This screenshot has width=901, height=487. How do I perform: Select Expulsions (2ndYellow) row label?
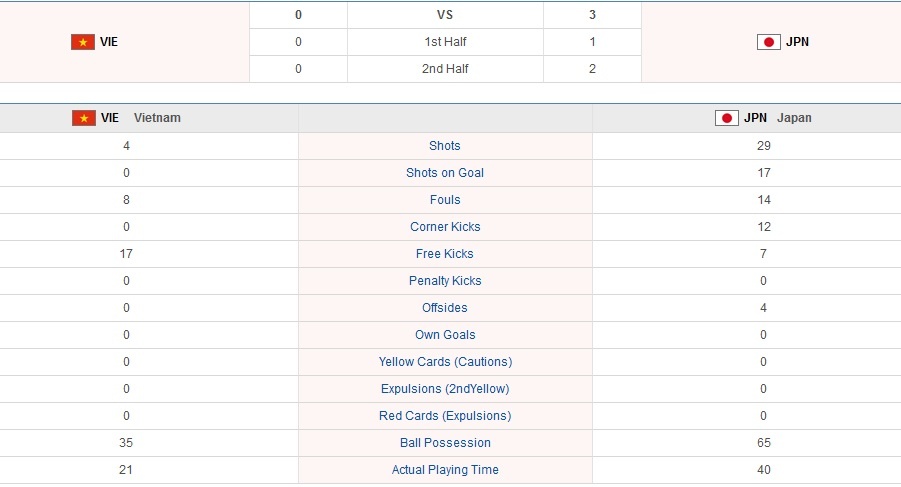tap(445, 389)
